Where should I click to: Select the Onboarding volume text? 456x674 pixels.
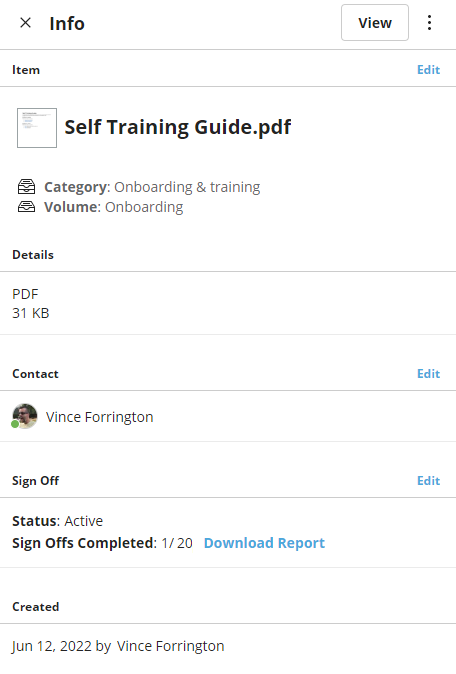point(144,207)
